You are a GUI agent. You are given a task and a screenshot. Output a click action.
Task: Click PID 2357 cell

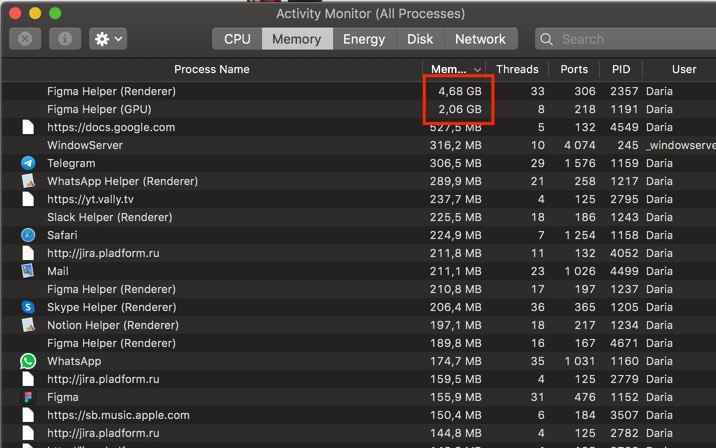624,91
